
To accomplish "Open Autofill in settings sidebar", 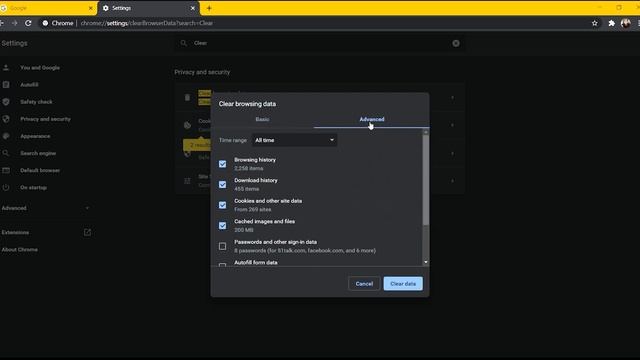I will (x=29, y=84).
